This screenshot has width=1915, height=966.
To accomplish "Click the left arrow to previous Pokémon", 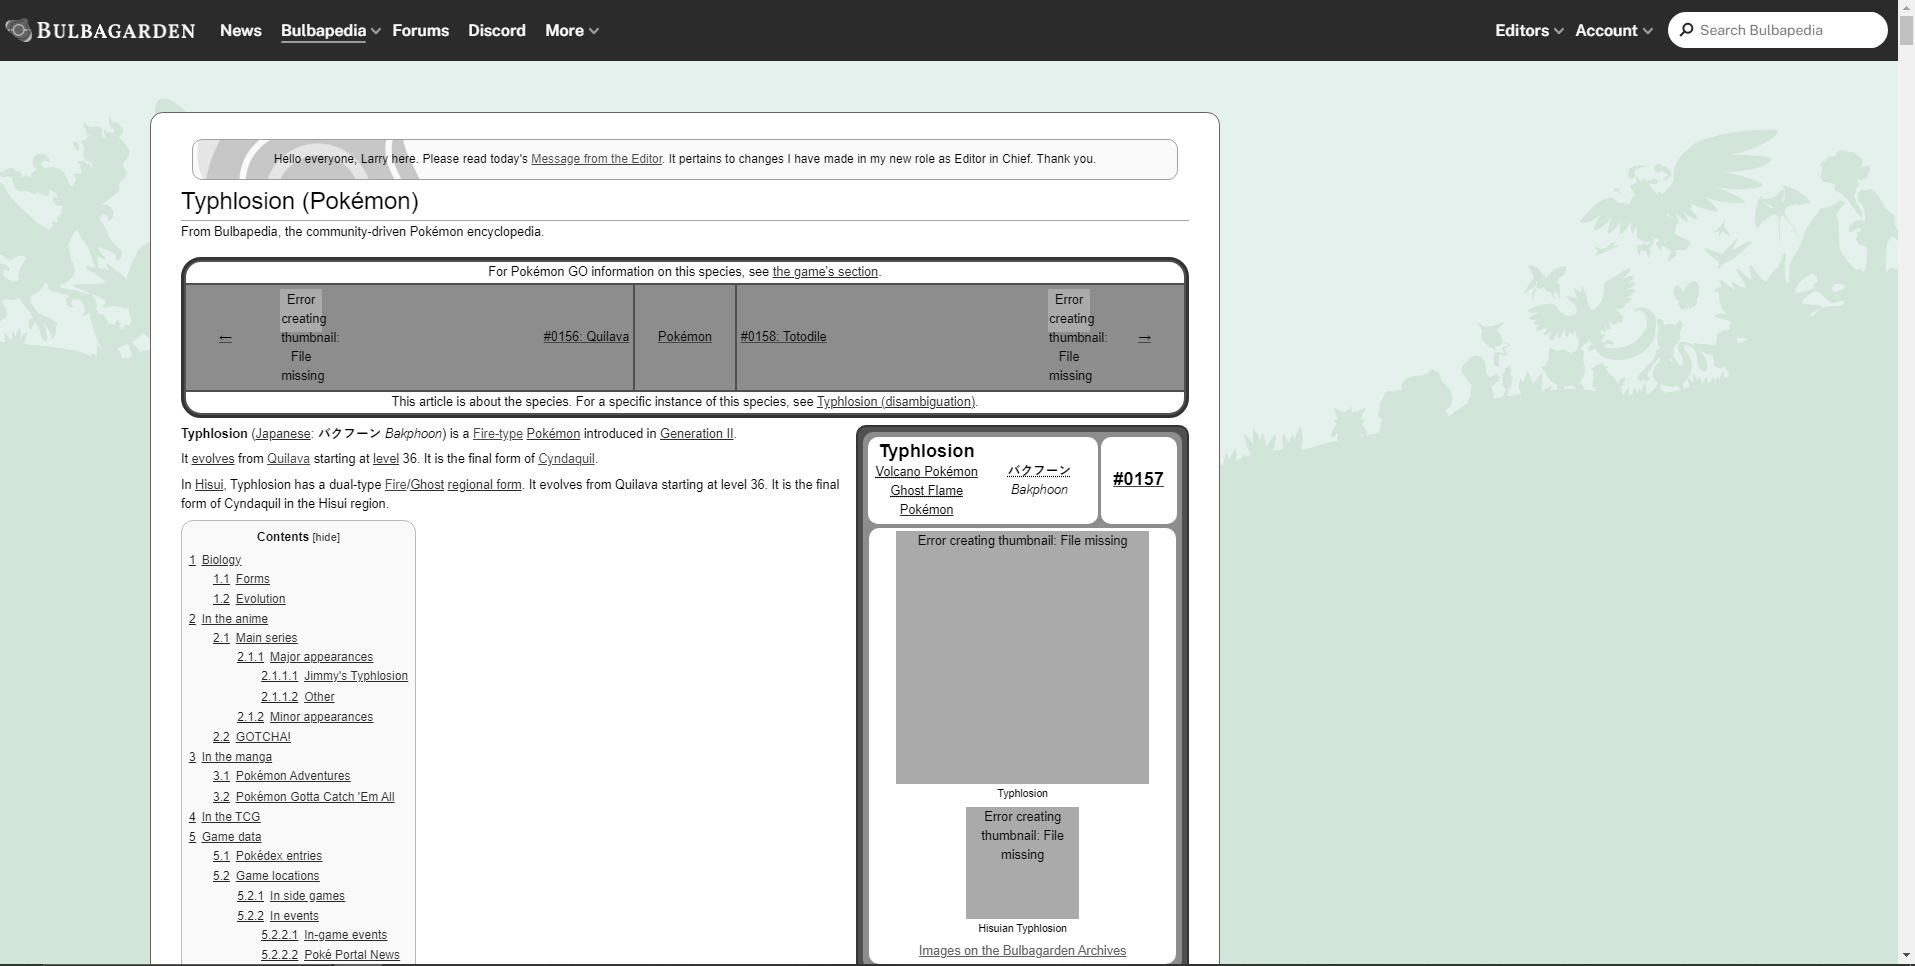I will click(x=225, y=338).
